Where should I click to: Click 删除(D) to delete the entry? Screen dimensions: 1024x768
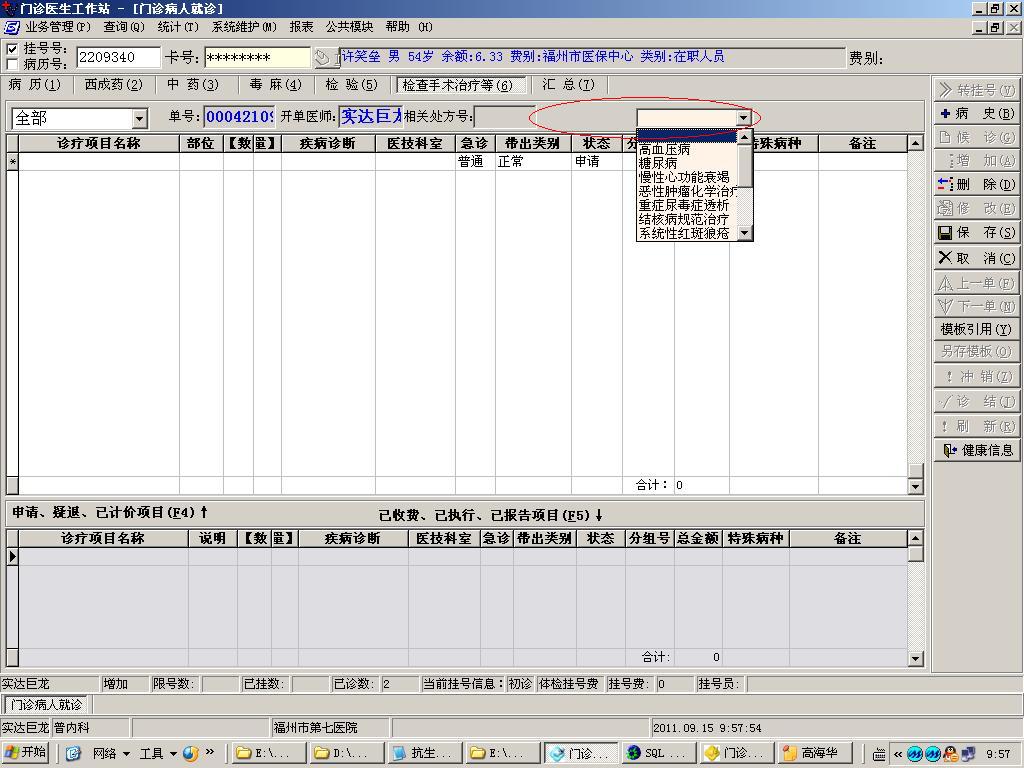976,185
